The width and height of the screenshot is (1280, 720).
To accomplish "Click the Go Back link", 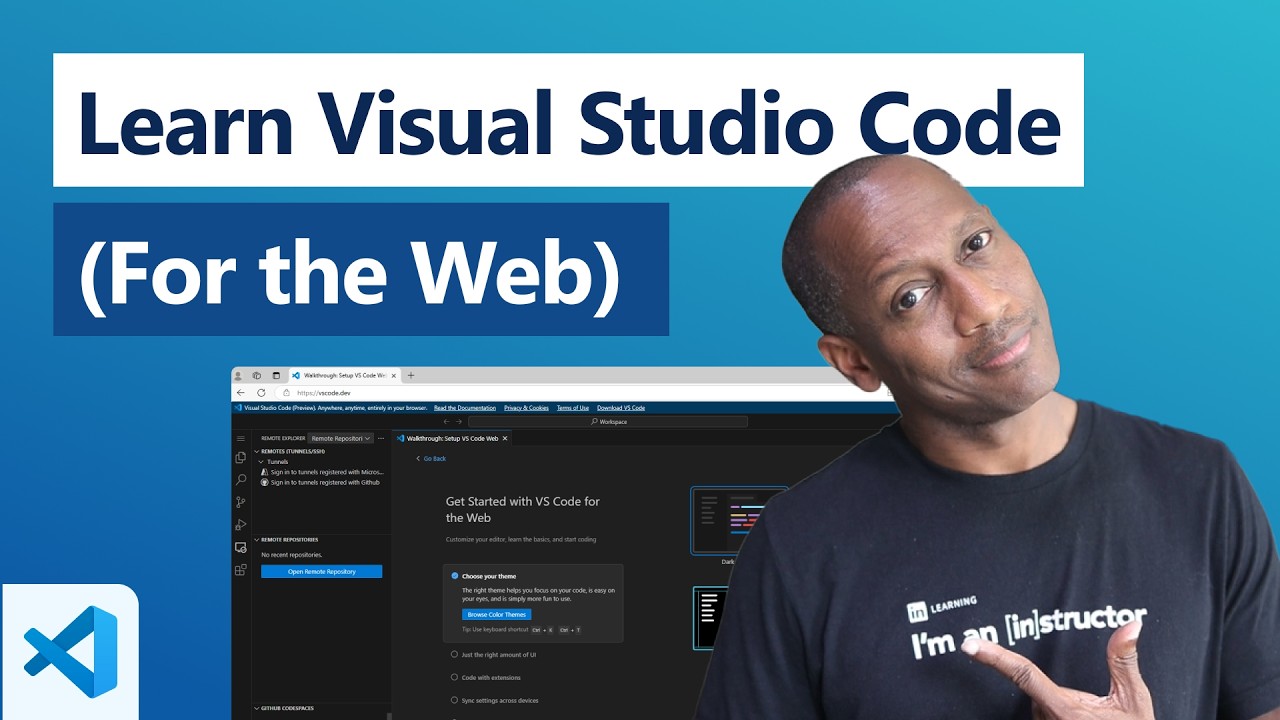I will click(432, 459).
